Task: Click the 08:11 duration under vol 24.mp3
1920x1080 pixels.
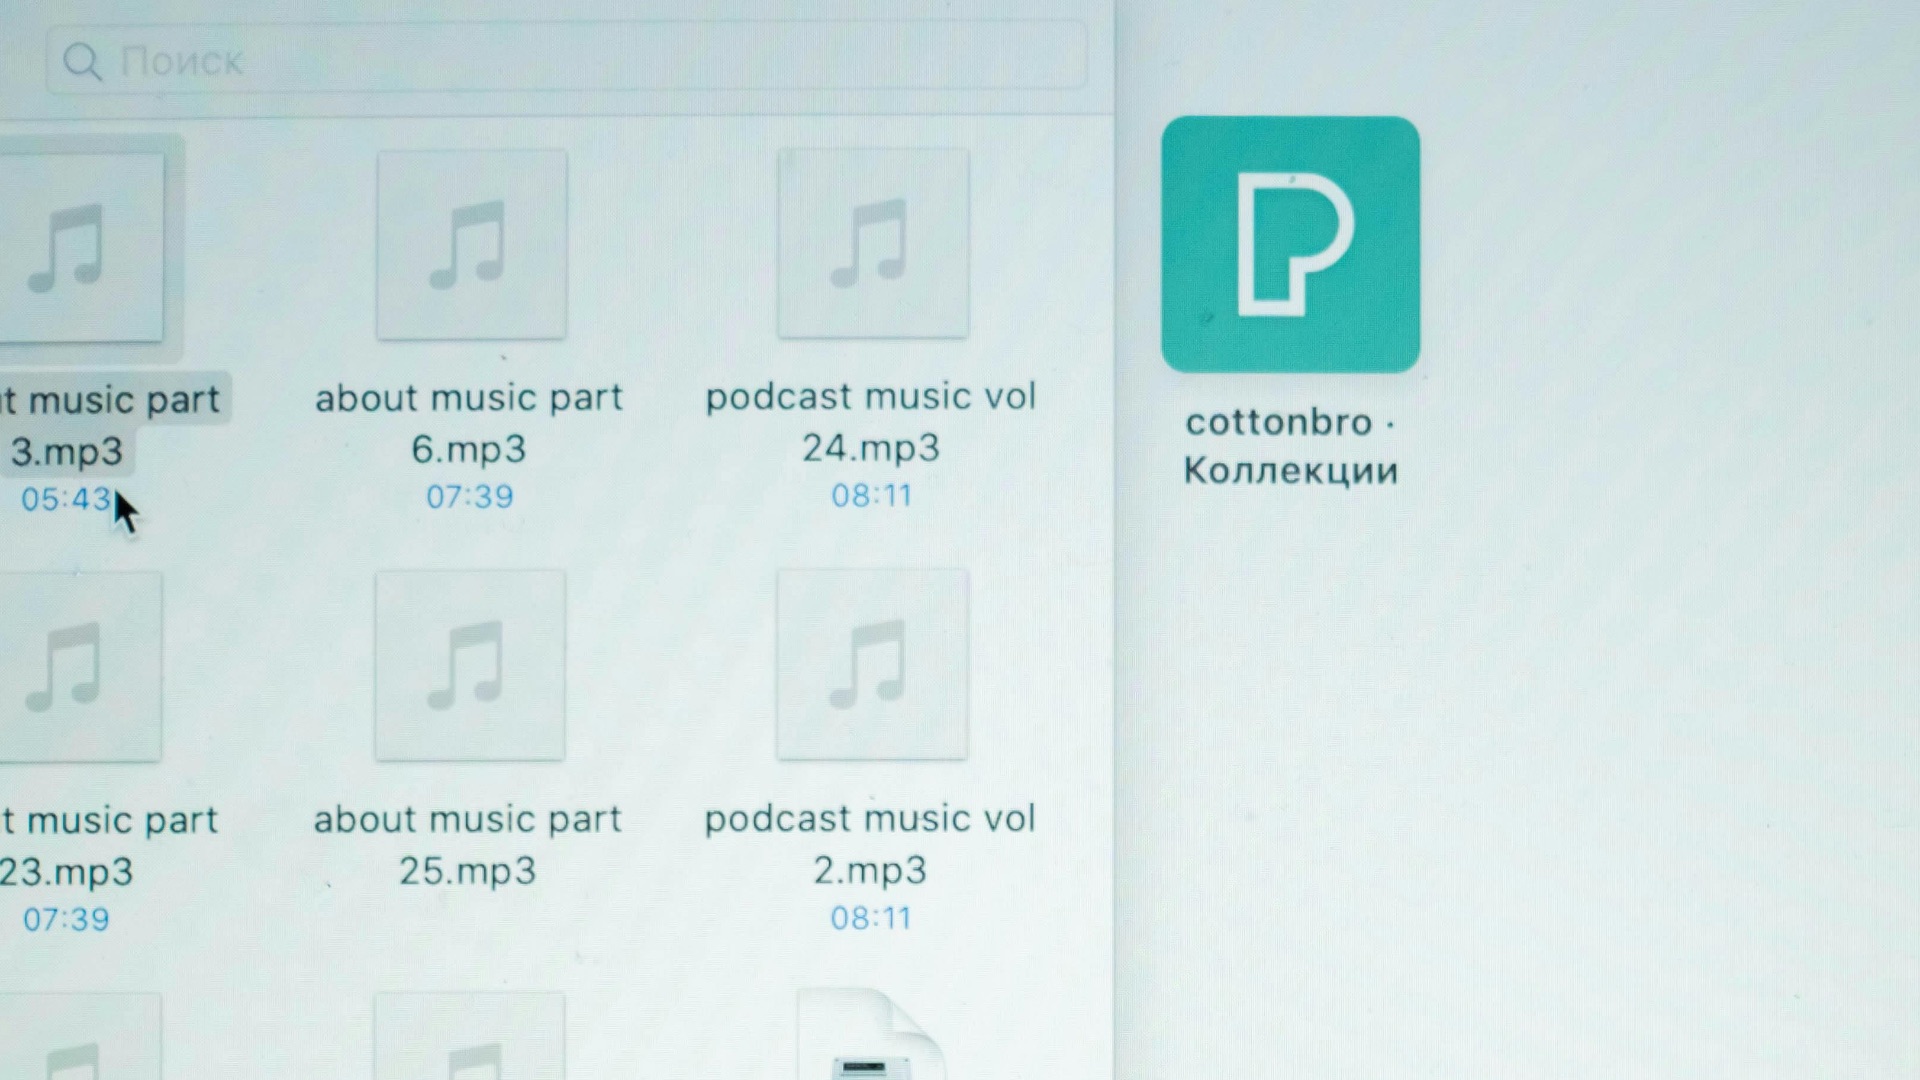Action: (x=872, y=495)
